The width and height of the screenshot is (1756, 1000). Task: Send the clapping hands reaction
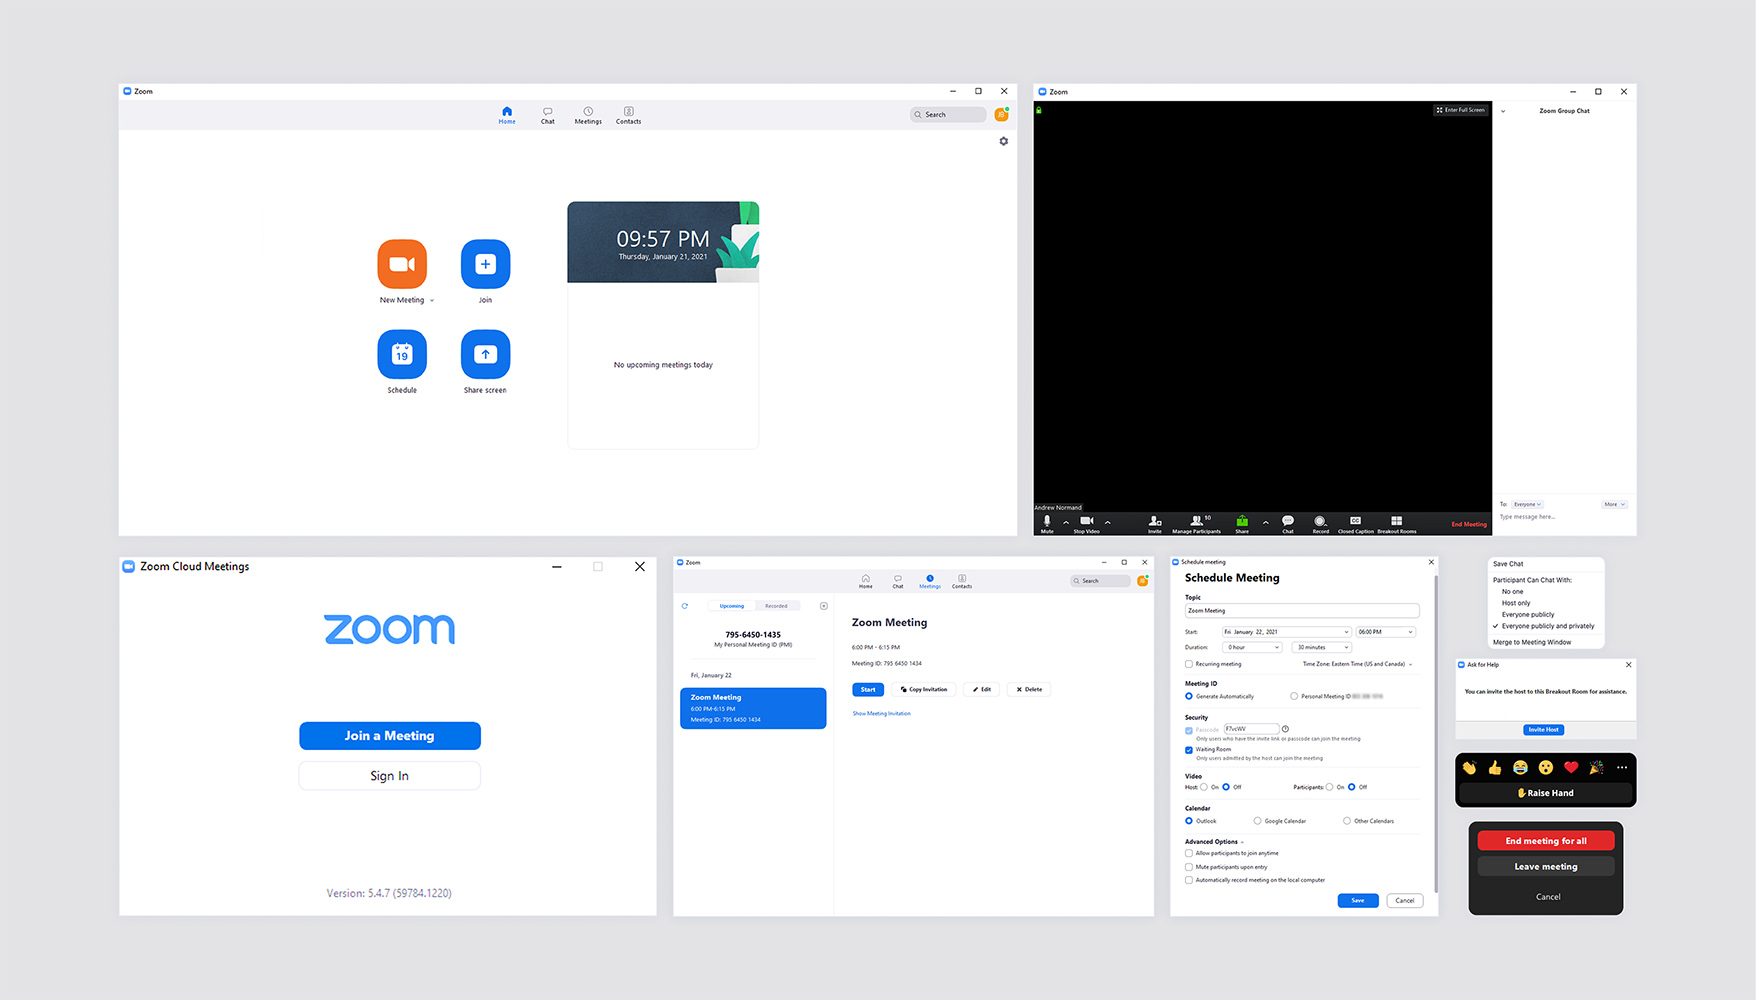pos(1469,768)
